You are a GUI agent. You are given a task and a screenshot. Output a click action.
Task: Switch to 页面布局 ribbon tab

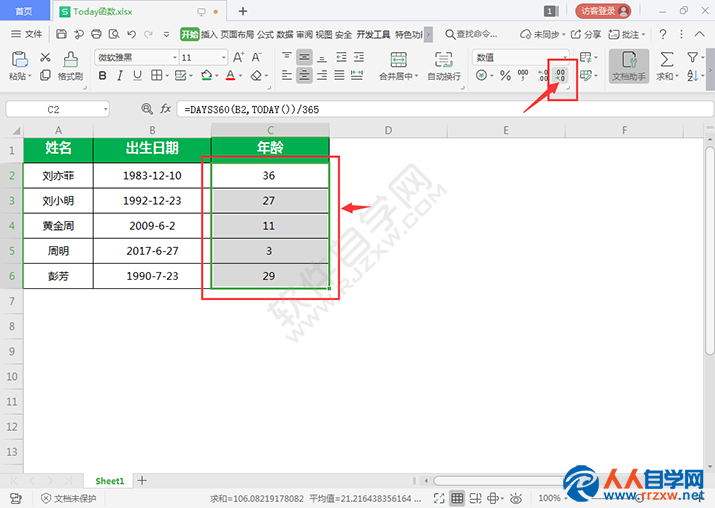[x=237, y=35]
